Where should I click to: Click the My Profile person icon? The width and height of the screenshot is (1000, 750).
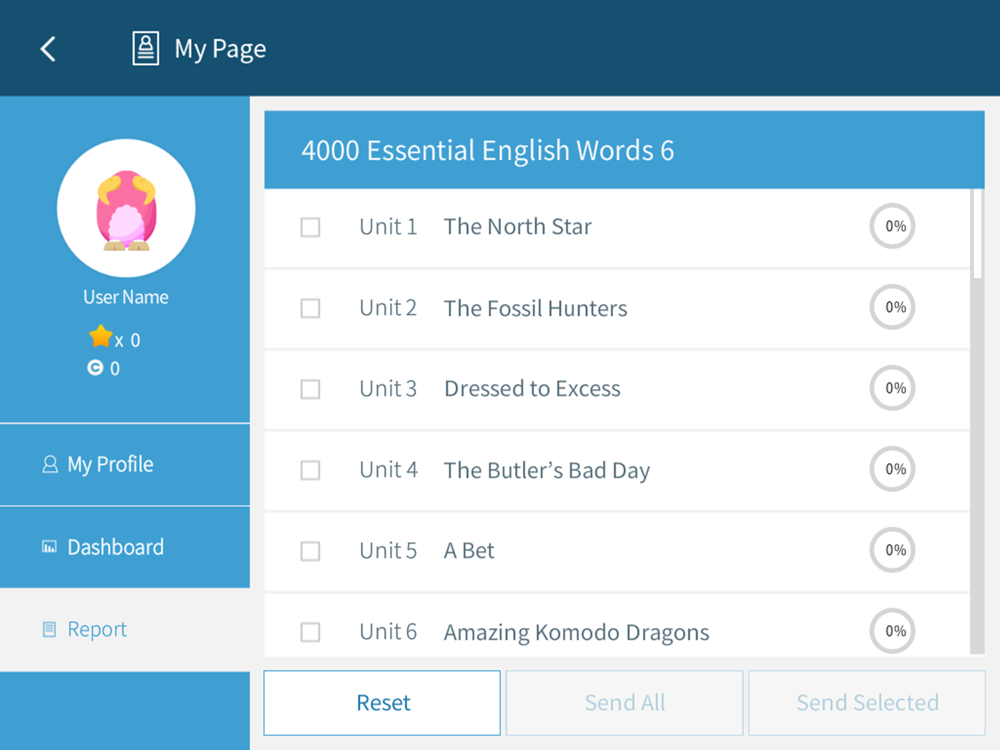(49, 465)
